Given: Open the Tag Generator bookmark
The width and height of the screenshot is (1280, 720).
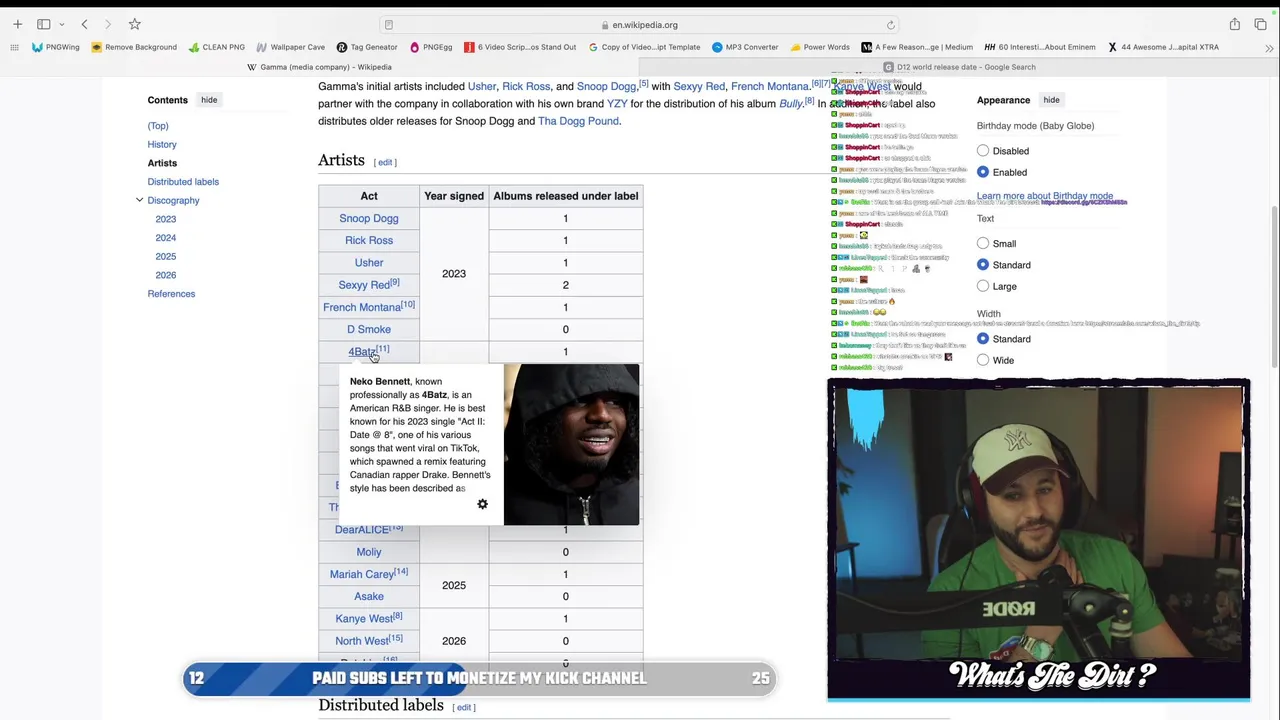Looking at the screenshot, I should pos(367,47).
